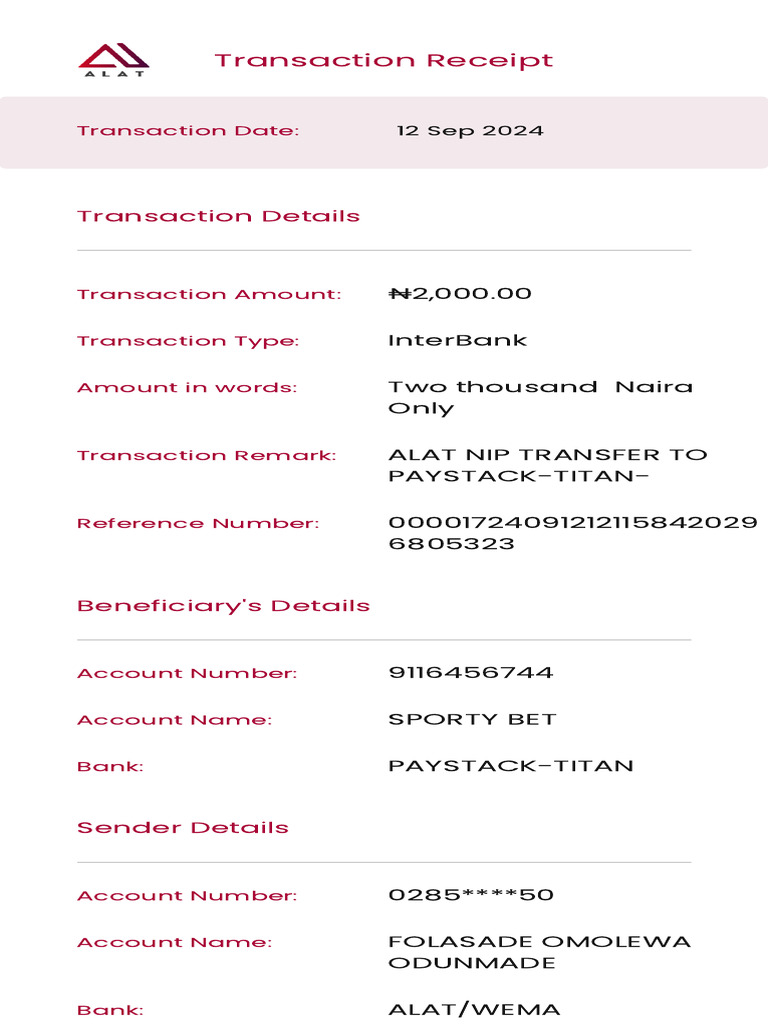Click the ALAT NIP TRANSFER remark text

pos(547,465)
